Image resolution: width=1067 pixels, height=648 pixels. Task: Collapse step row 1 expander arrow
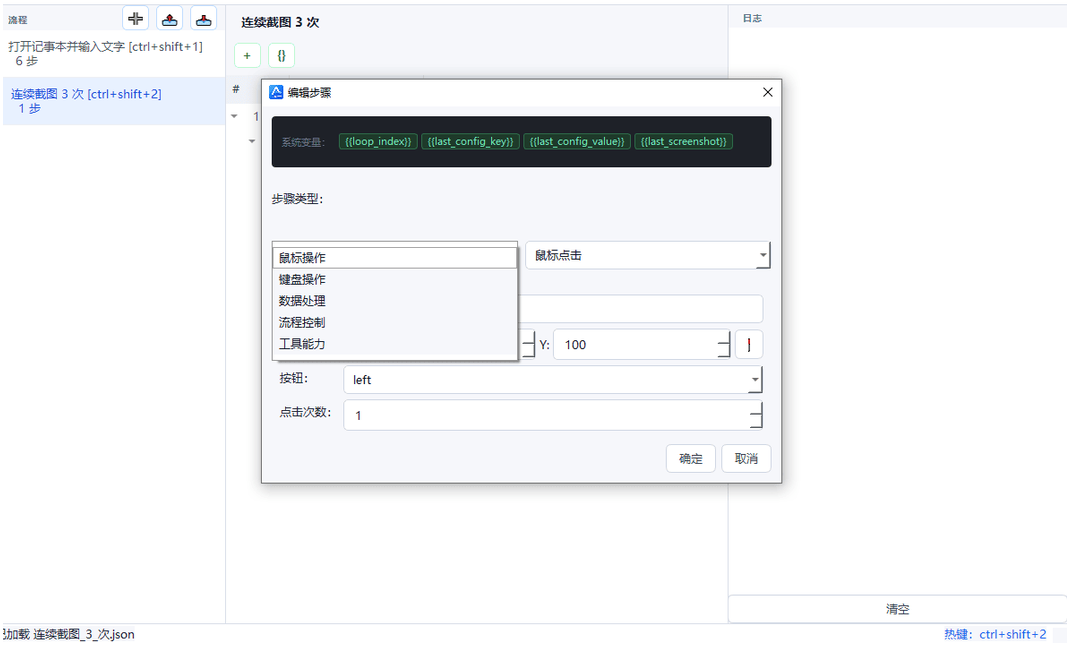(234, 116)
